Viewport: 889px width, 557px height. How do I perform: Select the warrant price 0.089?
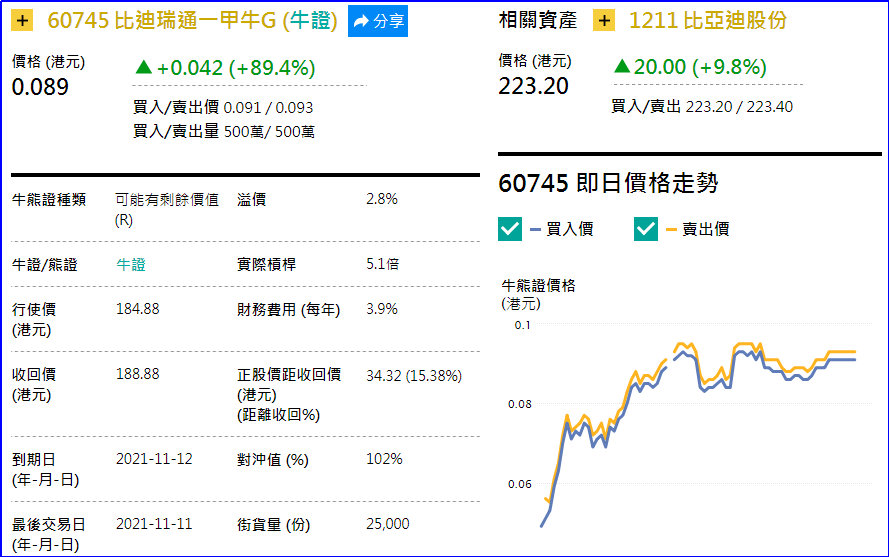40,87
